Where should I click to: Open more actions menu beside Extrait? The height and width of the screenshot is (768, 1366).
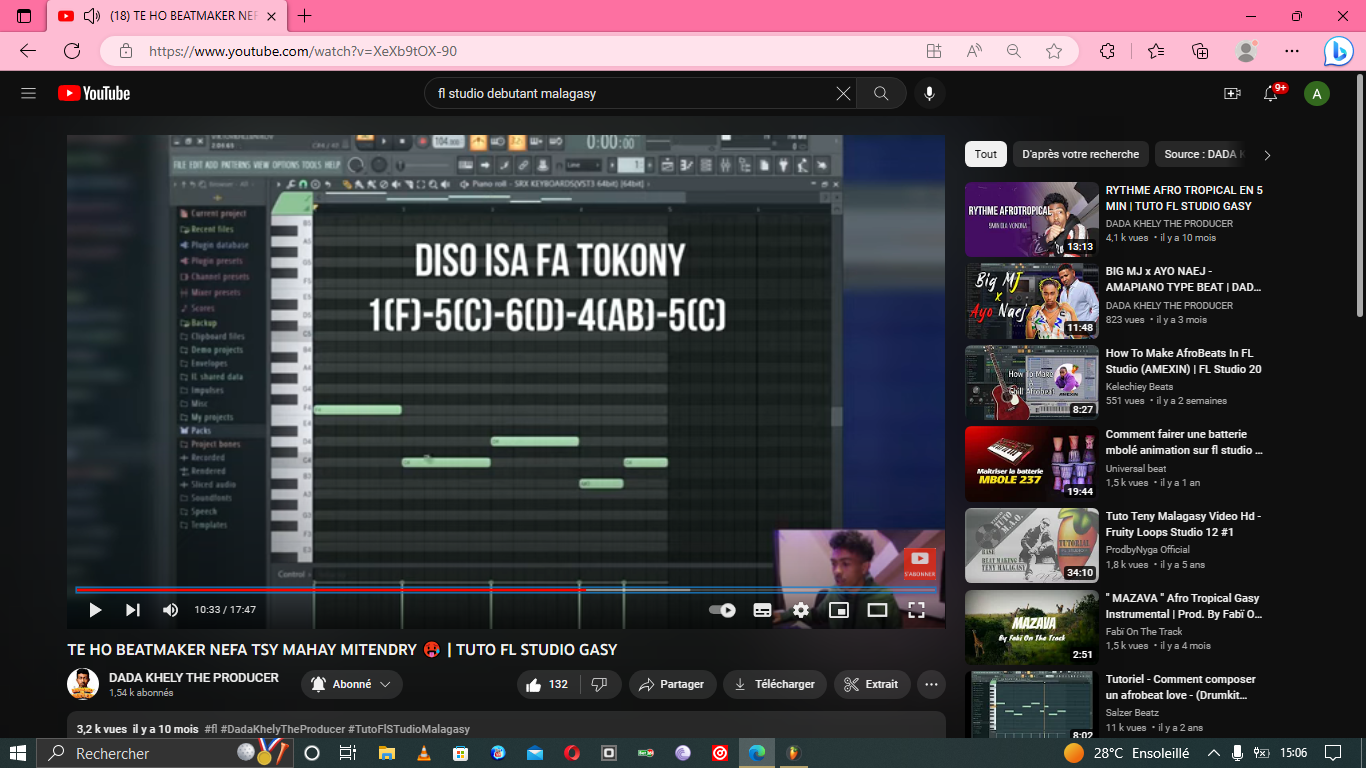pos(931,684)
